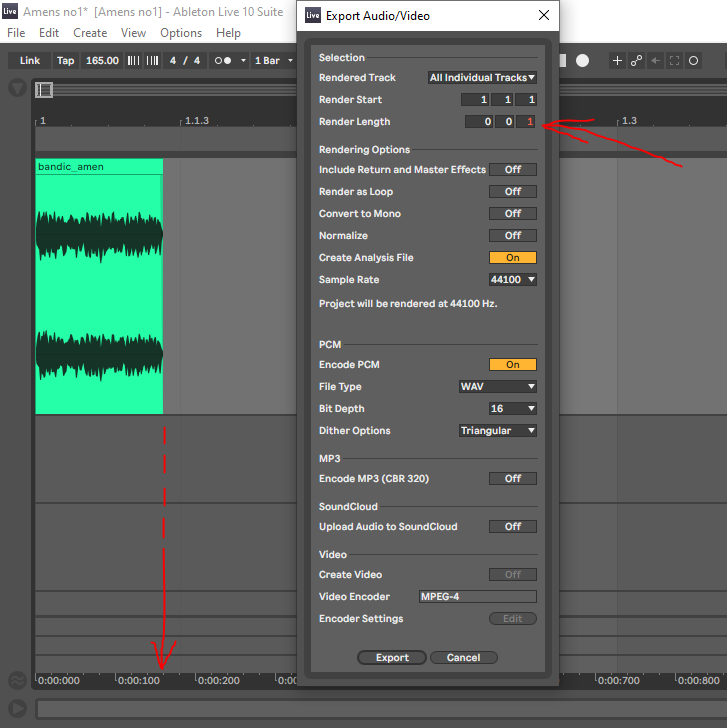Turn on Render as Loop
This screenshot has height=728, width=727.
pos(512,192)
